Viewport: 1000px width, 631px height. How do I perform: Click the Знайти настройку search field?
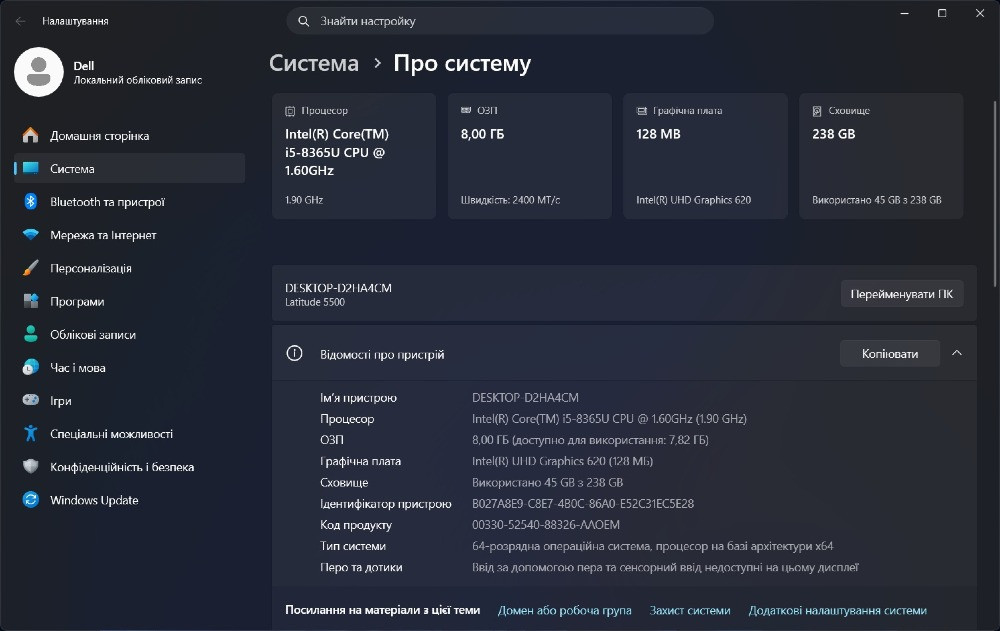pos(500,21)
